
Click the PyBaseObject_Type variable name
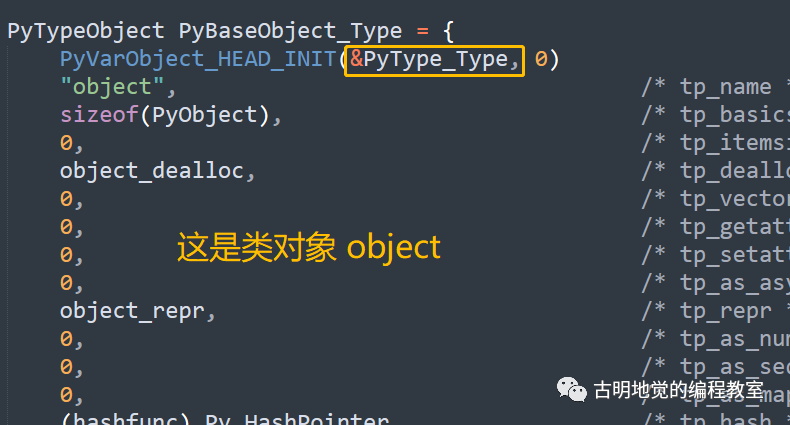pyautogui.click(x=290, y=31)
